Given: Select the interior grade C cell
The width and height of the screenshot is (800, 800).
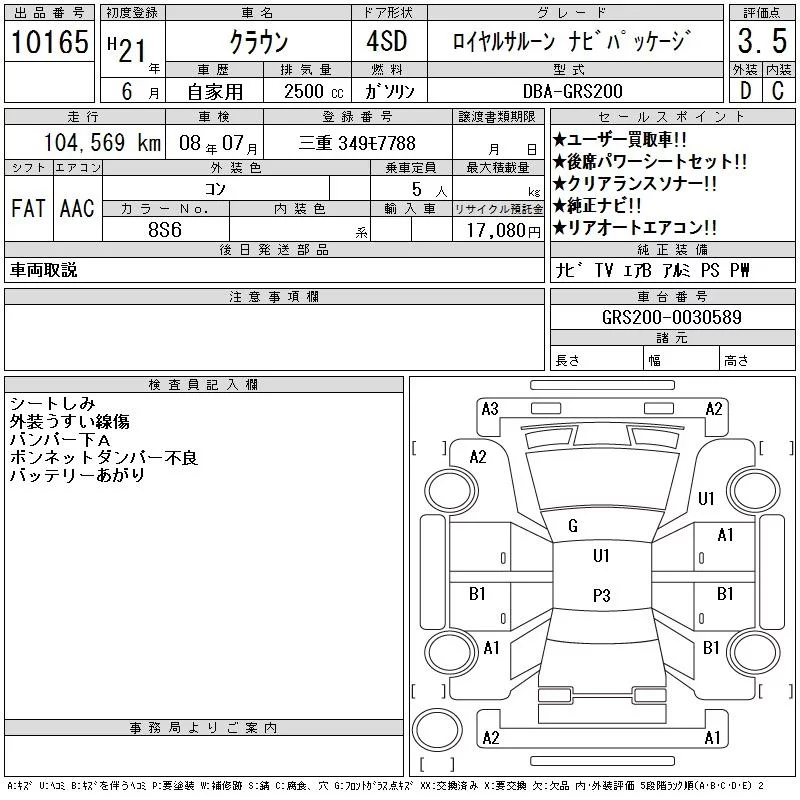Looking at the screenshot, I should pyautogui.click(x=778, y=90).
